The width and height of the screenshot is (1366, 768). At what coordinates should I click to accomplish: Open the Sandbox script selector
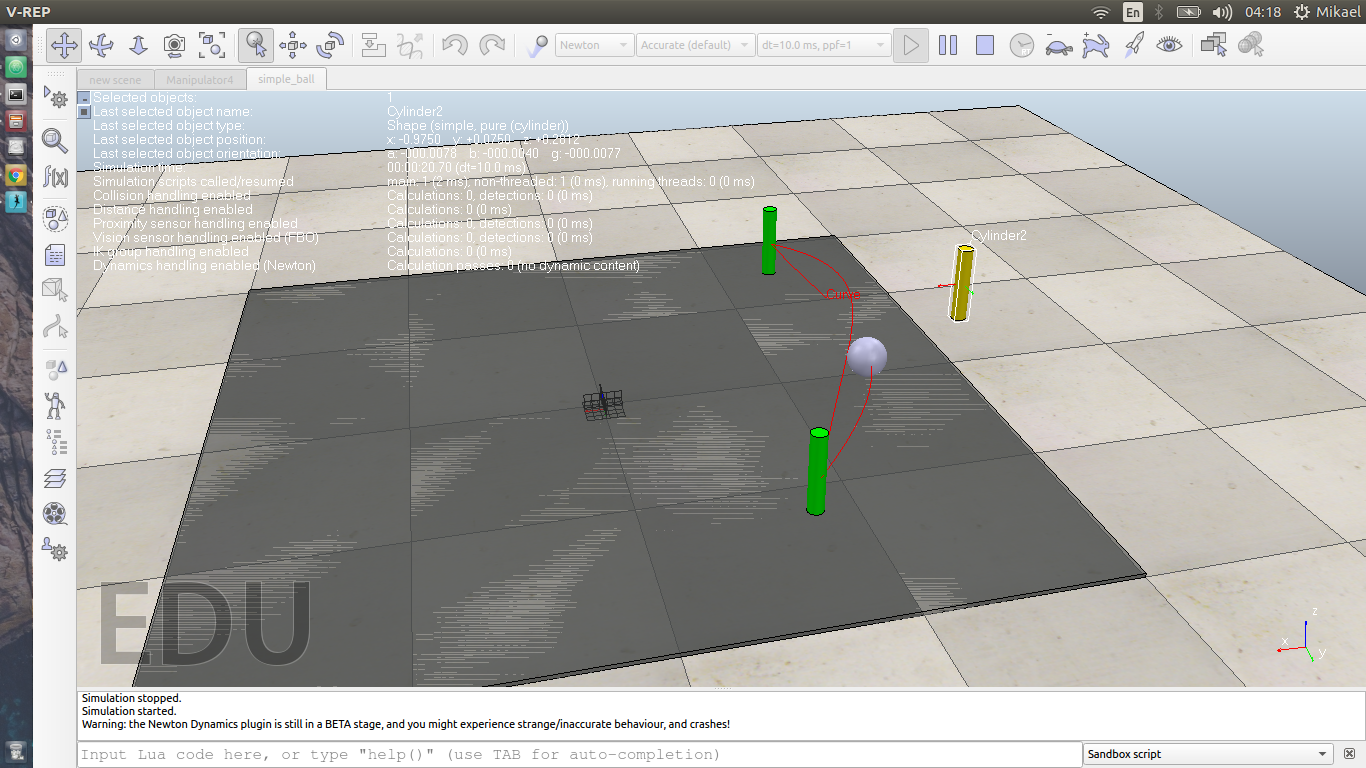(x=1207, y=754)
